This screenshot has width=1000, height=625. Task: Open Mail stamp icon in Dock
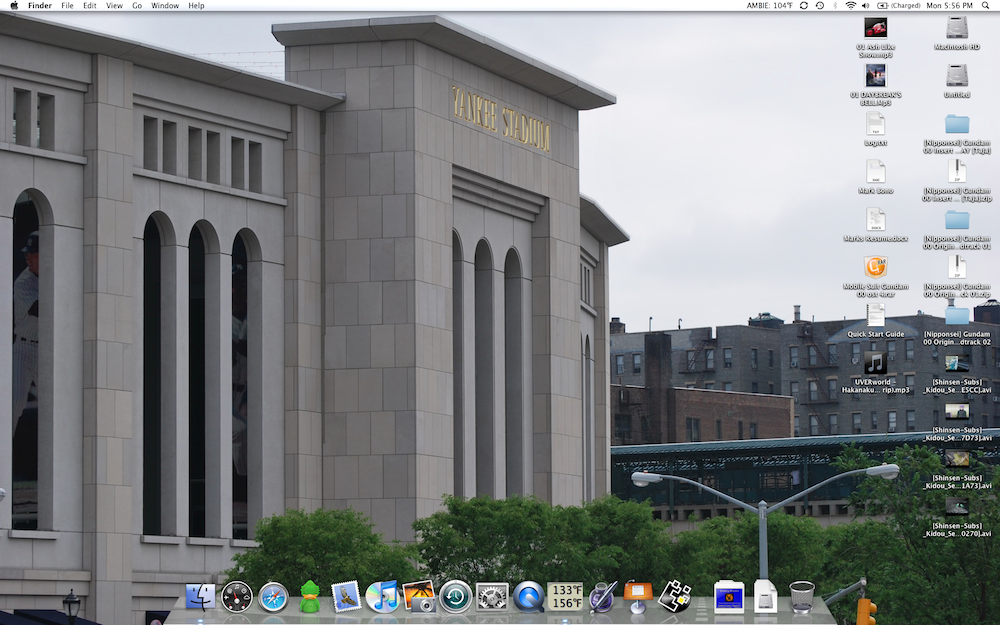coord(346,597)
